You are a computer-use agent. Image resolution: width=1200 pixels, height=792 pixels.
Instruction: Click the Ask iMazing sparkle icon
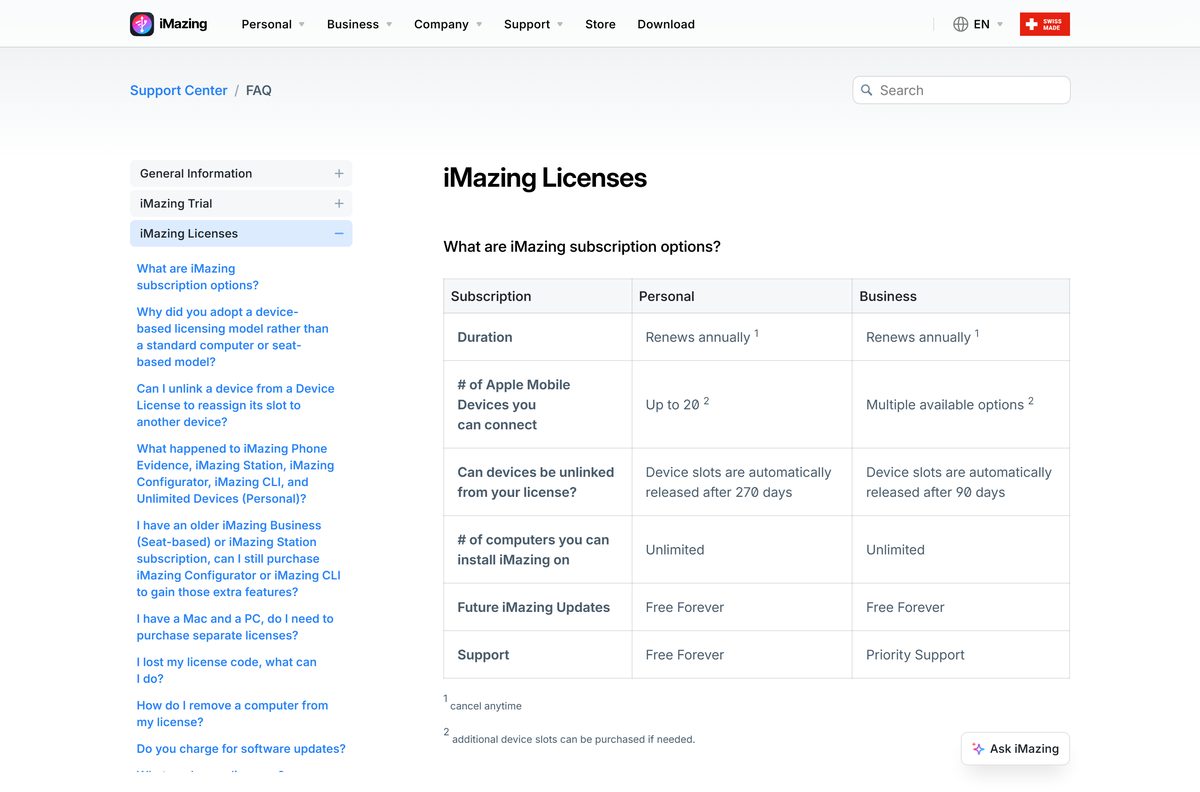click(978, 749)
